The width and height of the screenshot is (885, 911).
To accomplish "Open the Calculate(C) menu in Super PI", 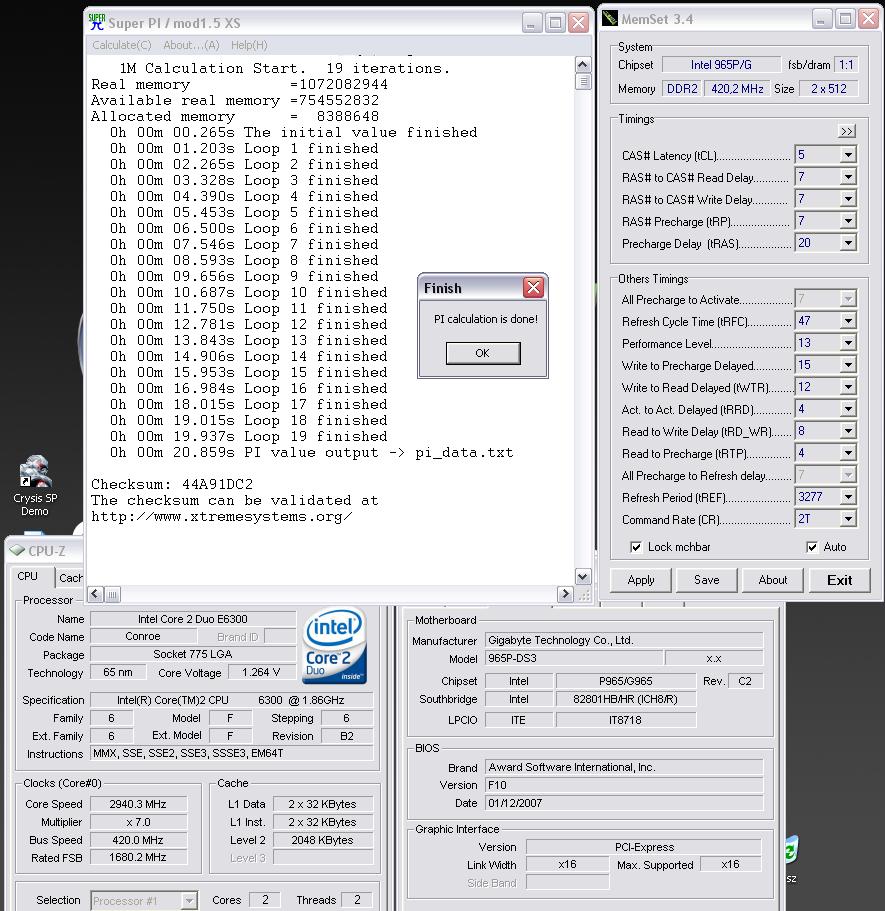I will point(121,45).
